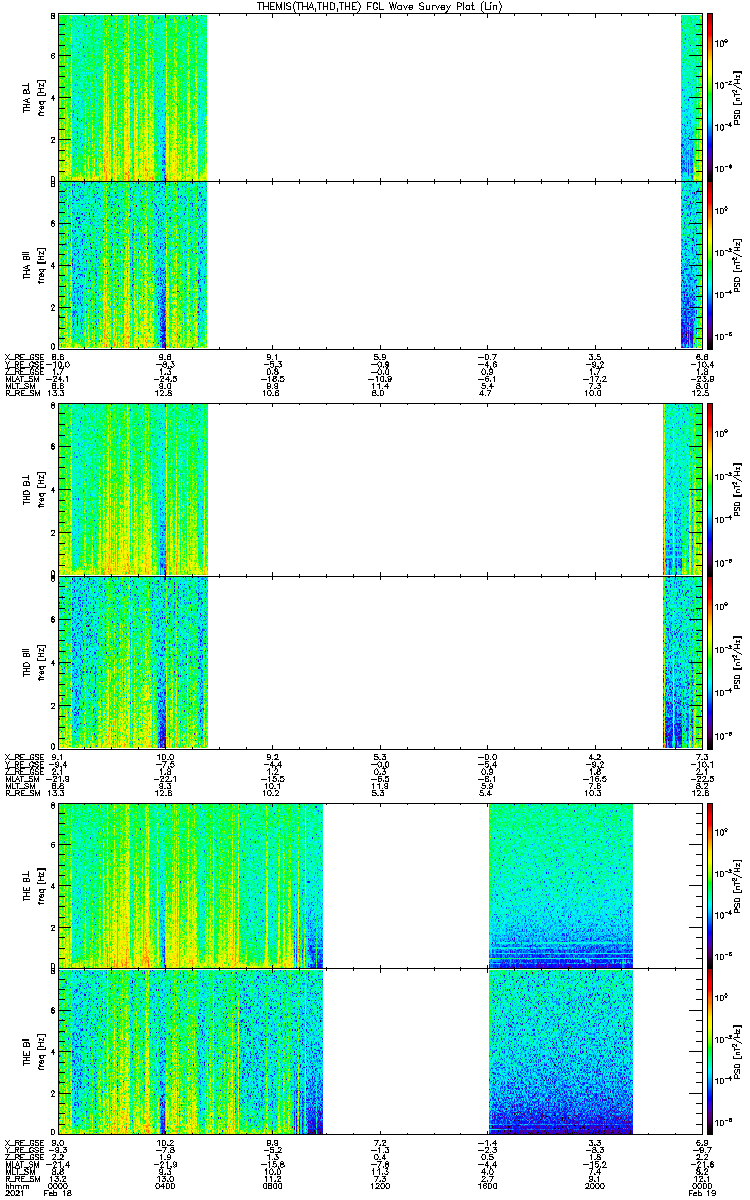This screenshot has height=1200, width=750.
Task: Click the THA B-perpendicular y-axis label
Action: [x=32, y=96]
